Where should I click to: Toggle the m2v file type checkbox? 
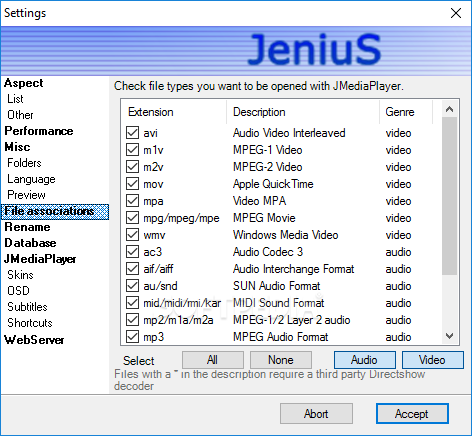point(132,167)
